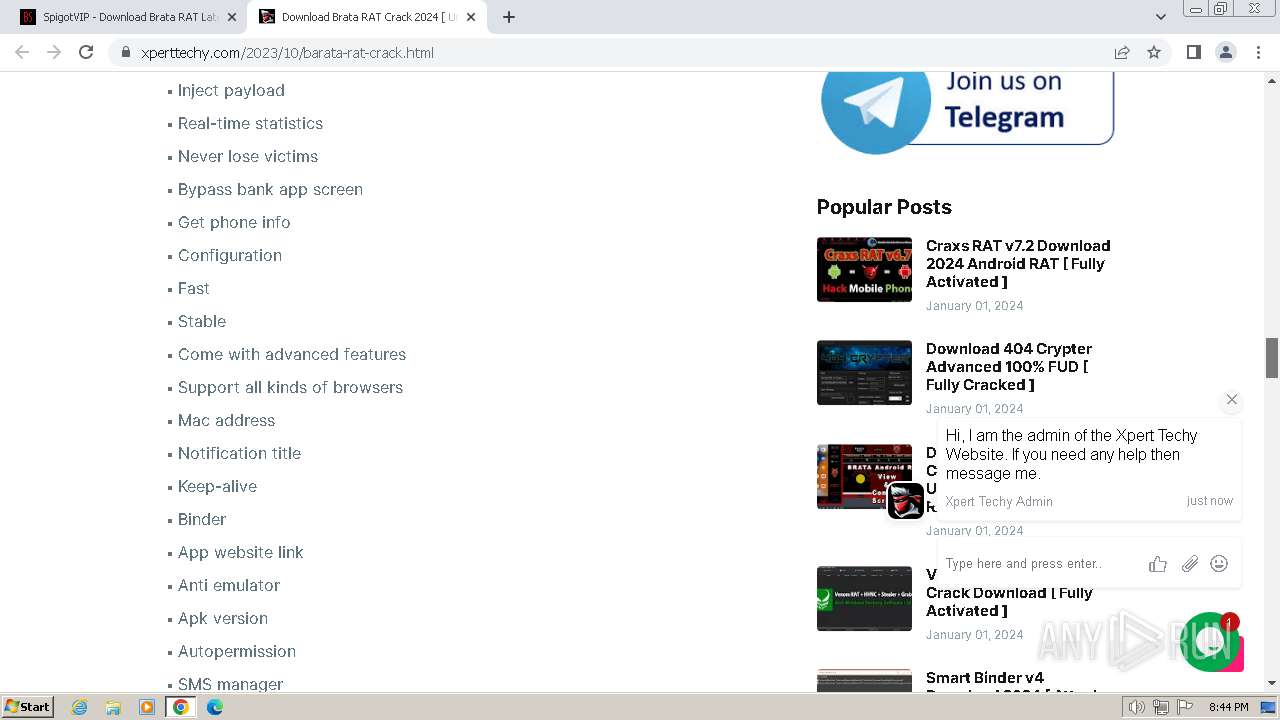Open the green chat launcher bubble

coord(1210,642)
